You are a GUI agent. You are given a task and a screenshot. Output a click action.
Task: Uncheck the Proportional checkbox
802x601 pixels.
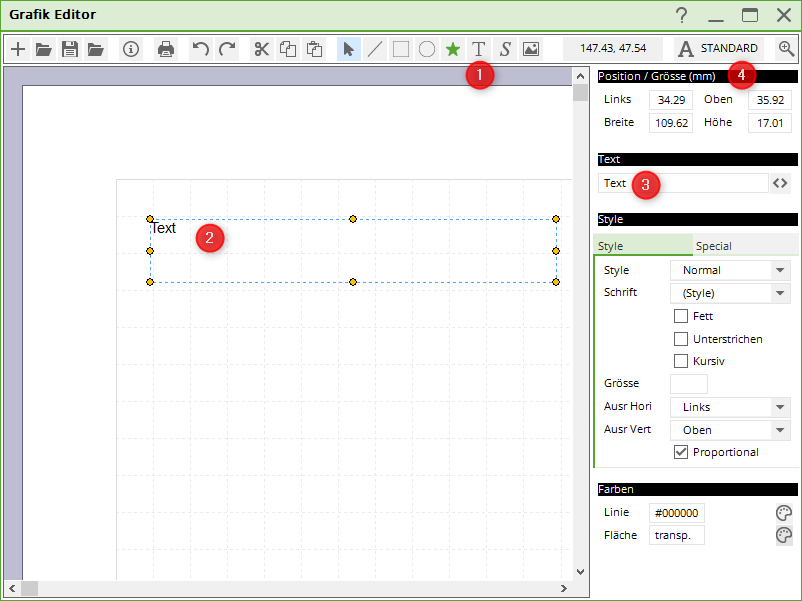point(681,452)
